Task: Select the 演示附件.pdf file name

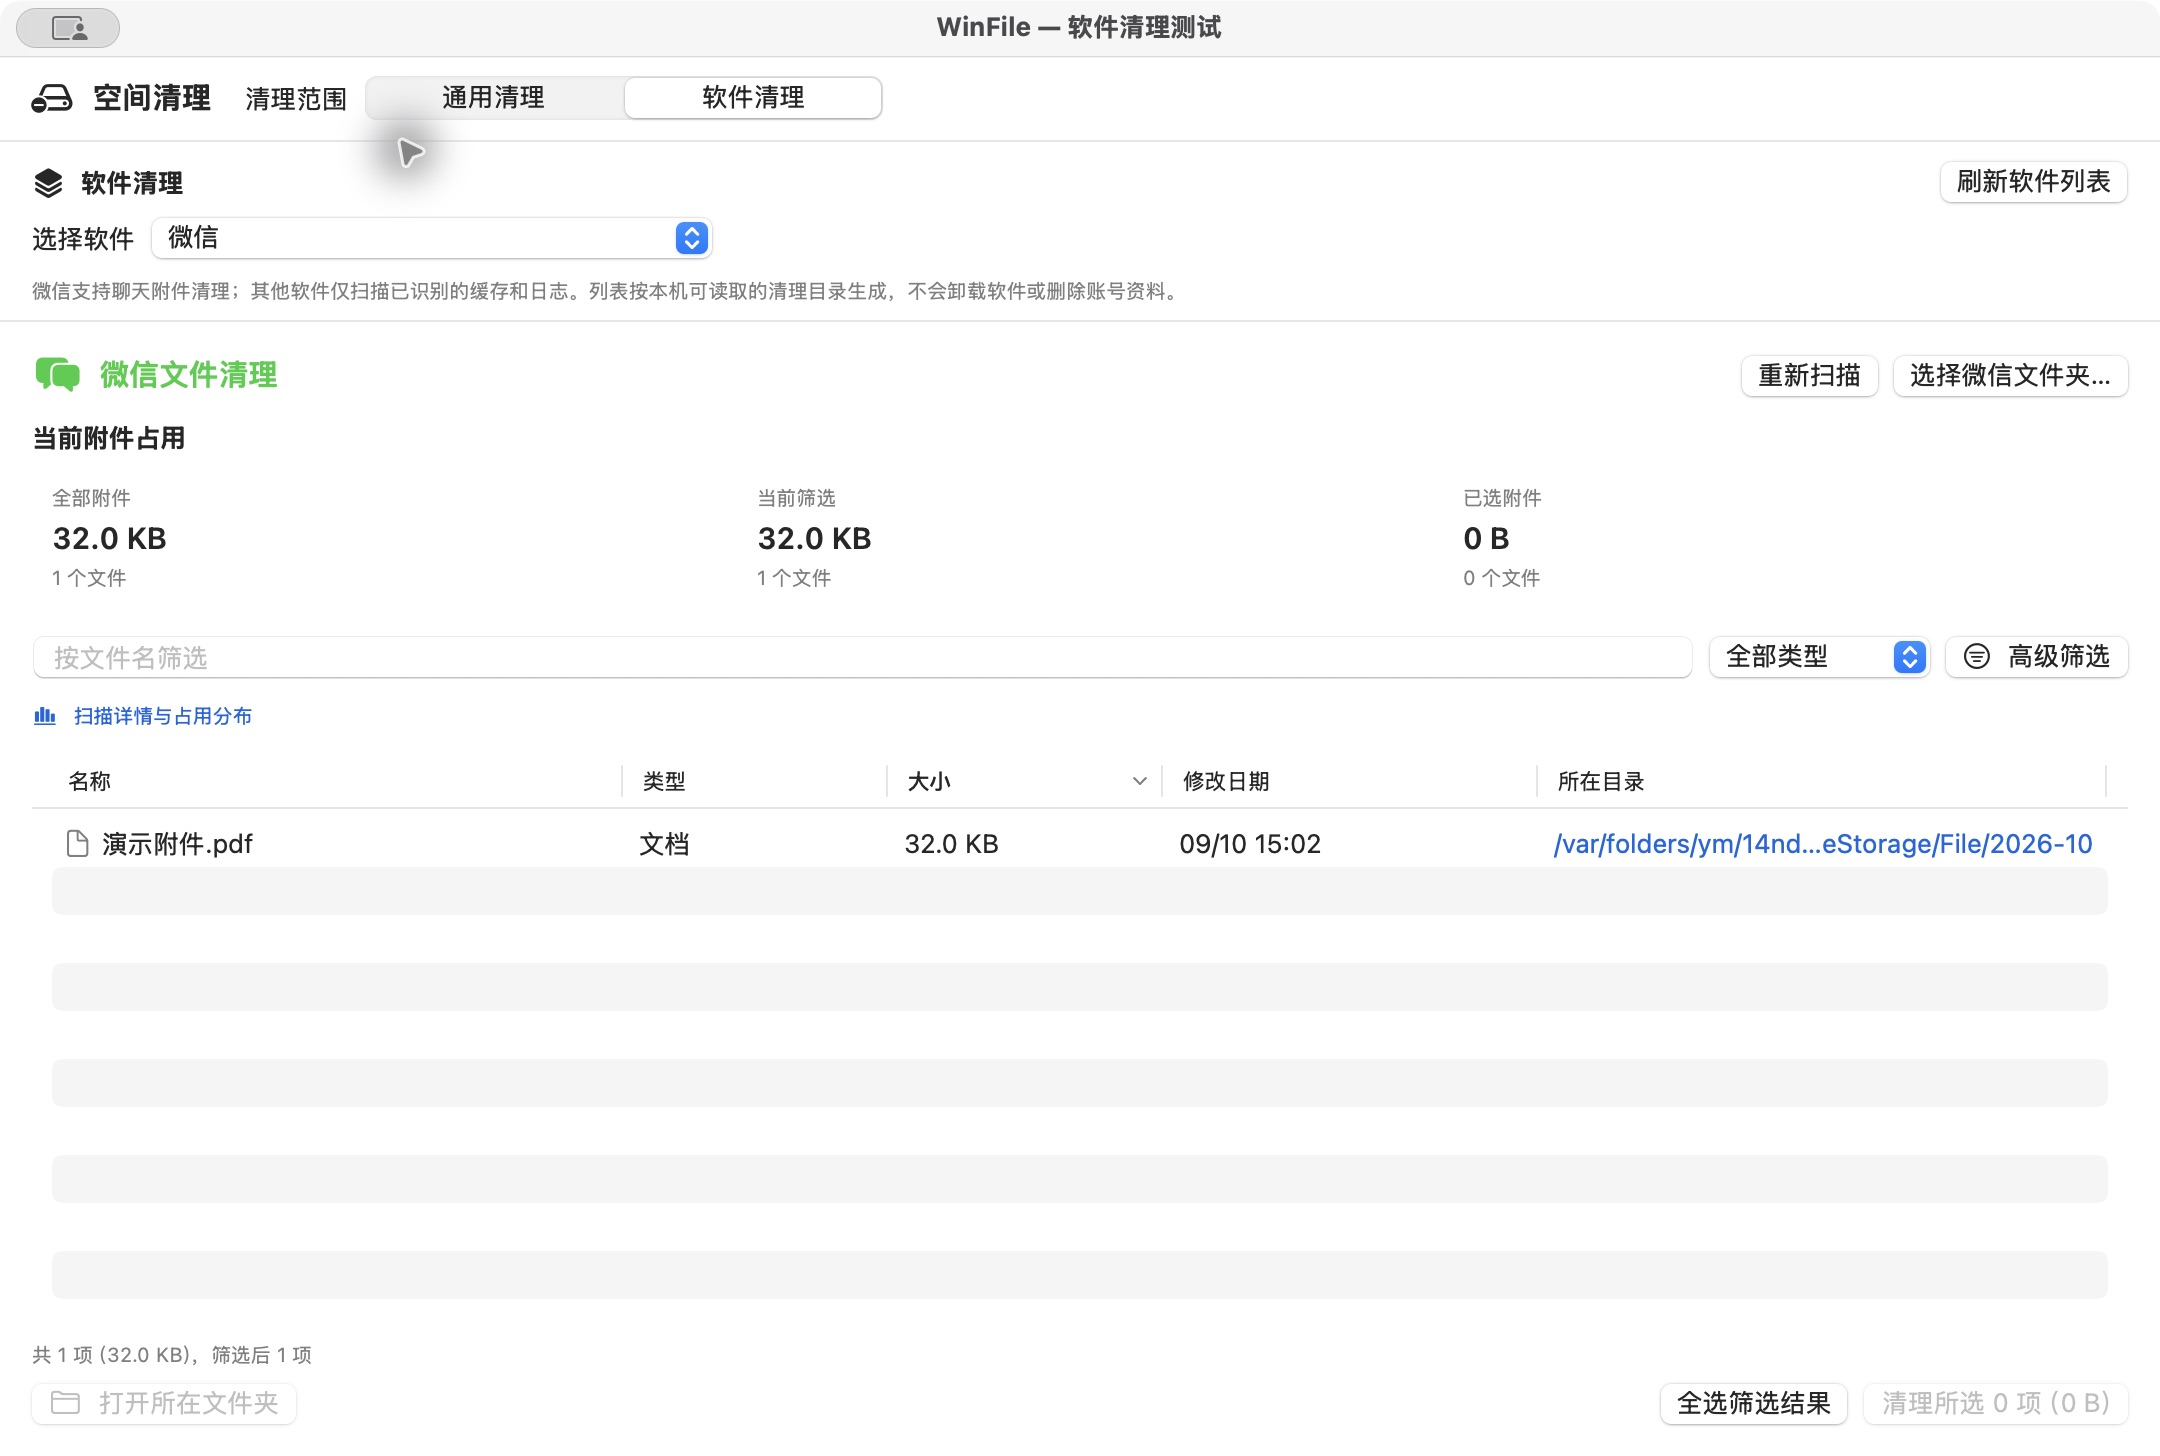Action: coord(177,844)
